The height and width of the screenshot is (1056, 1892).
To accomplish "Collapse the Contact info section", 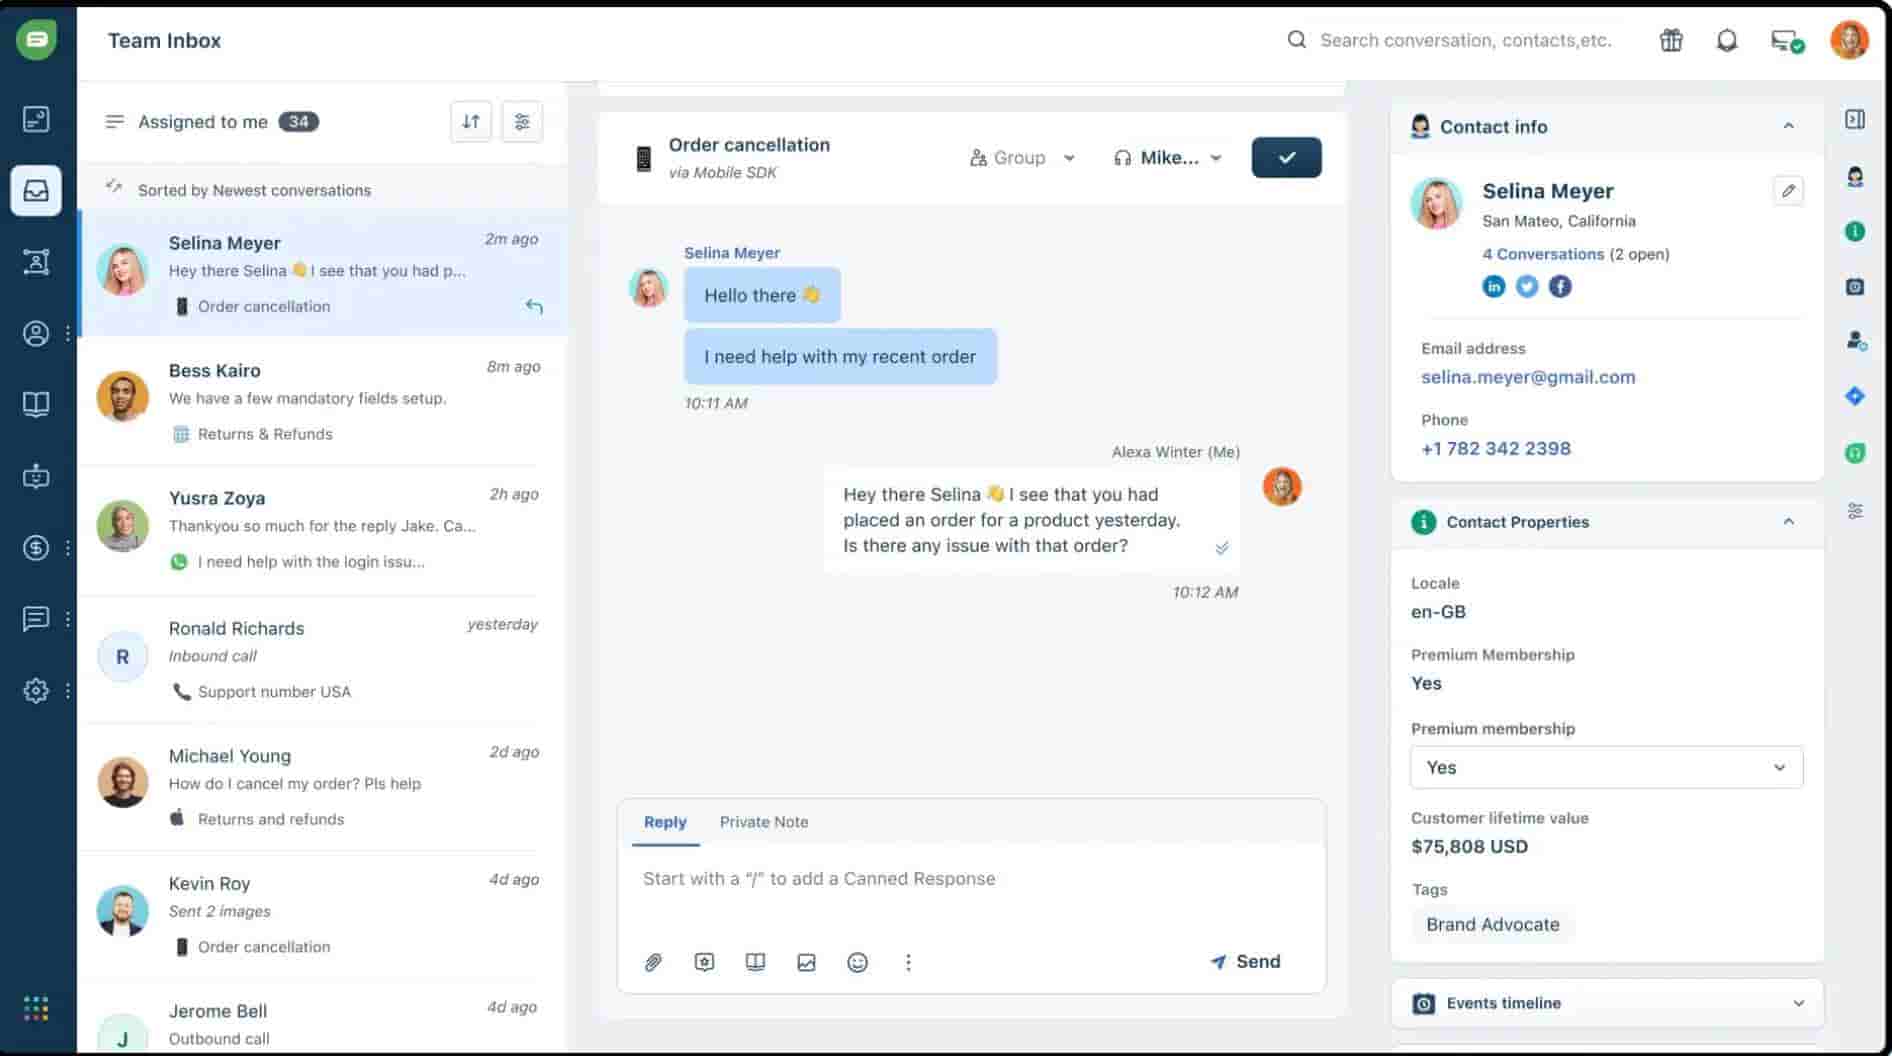I will pyautogui.click(x=1788, y=126).
